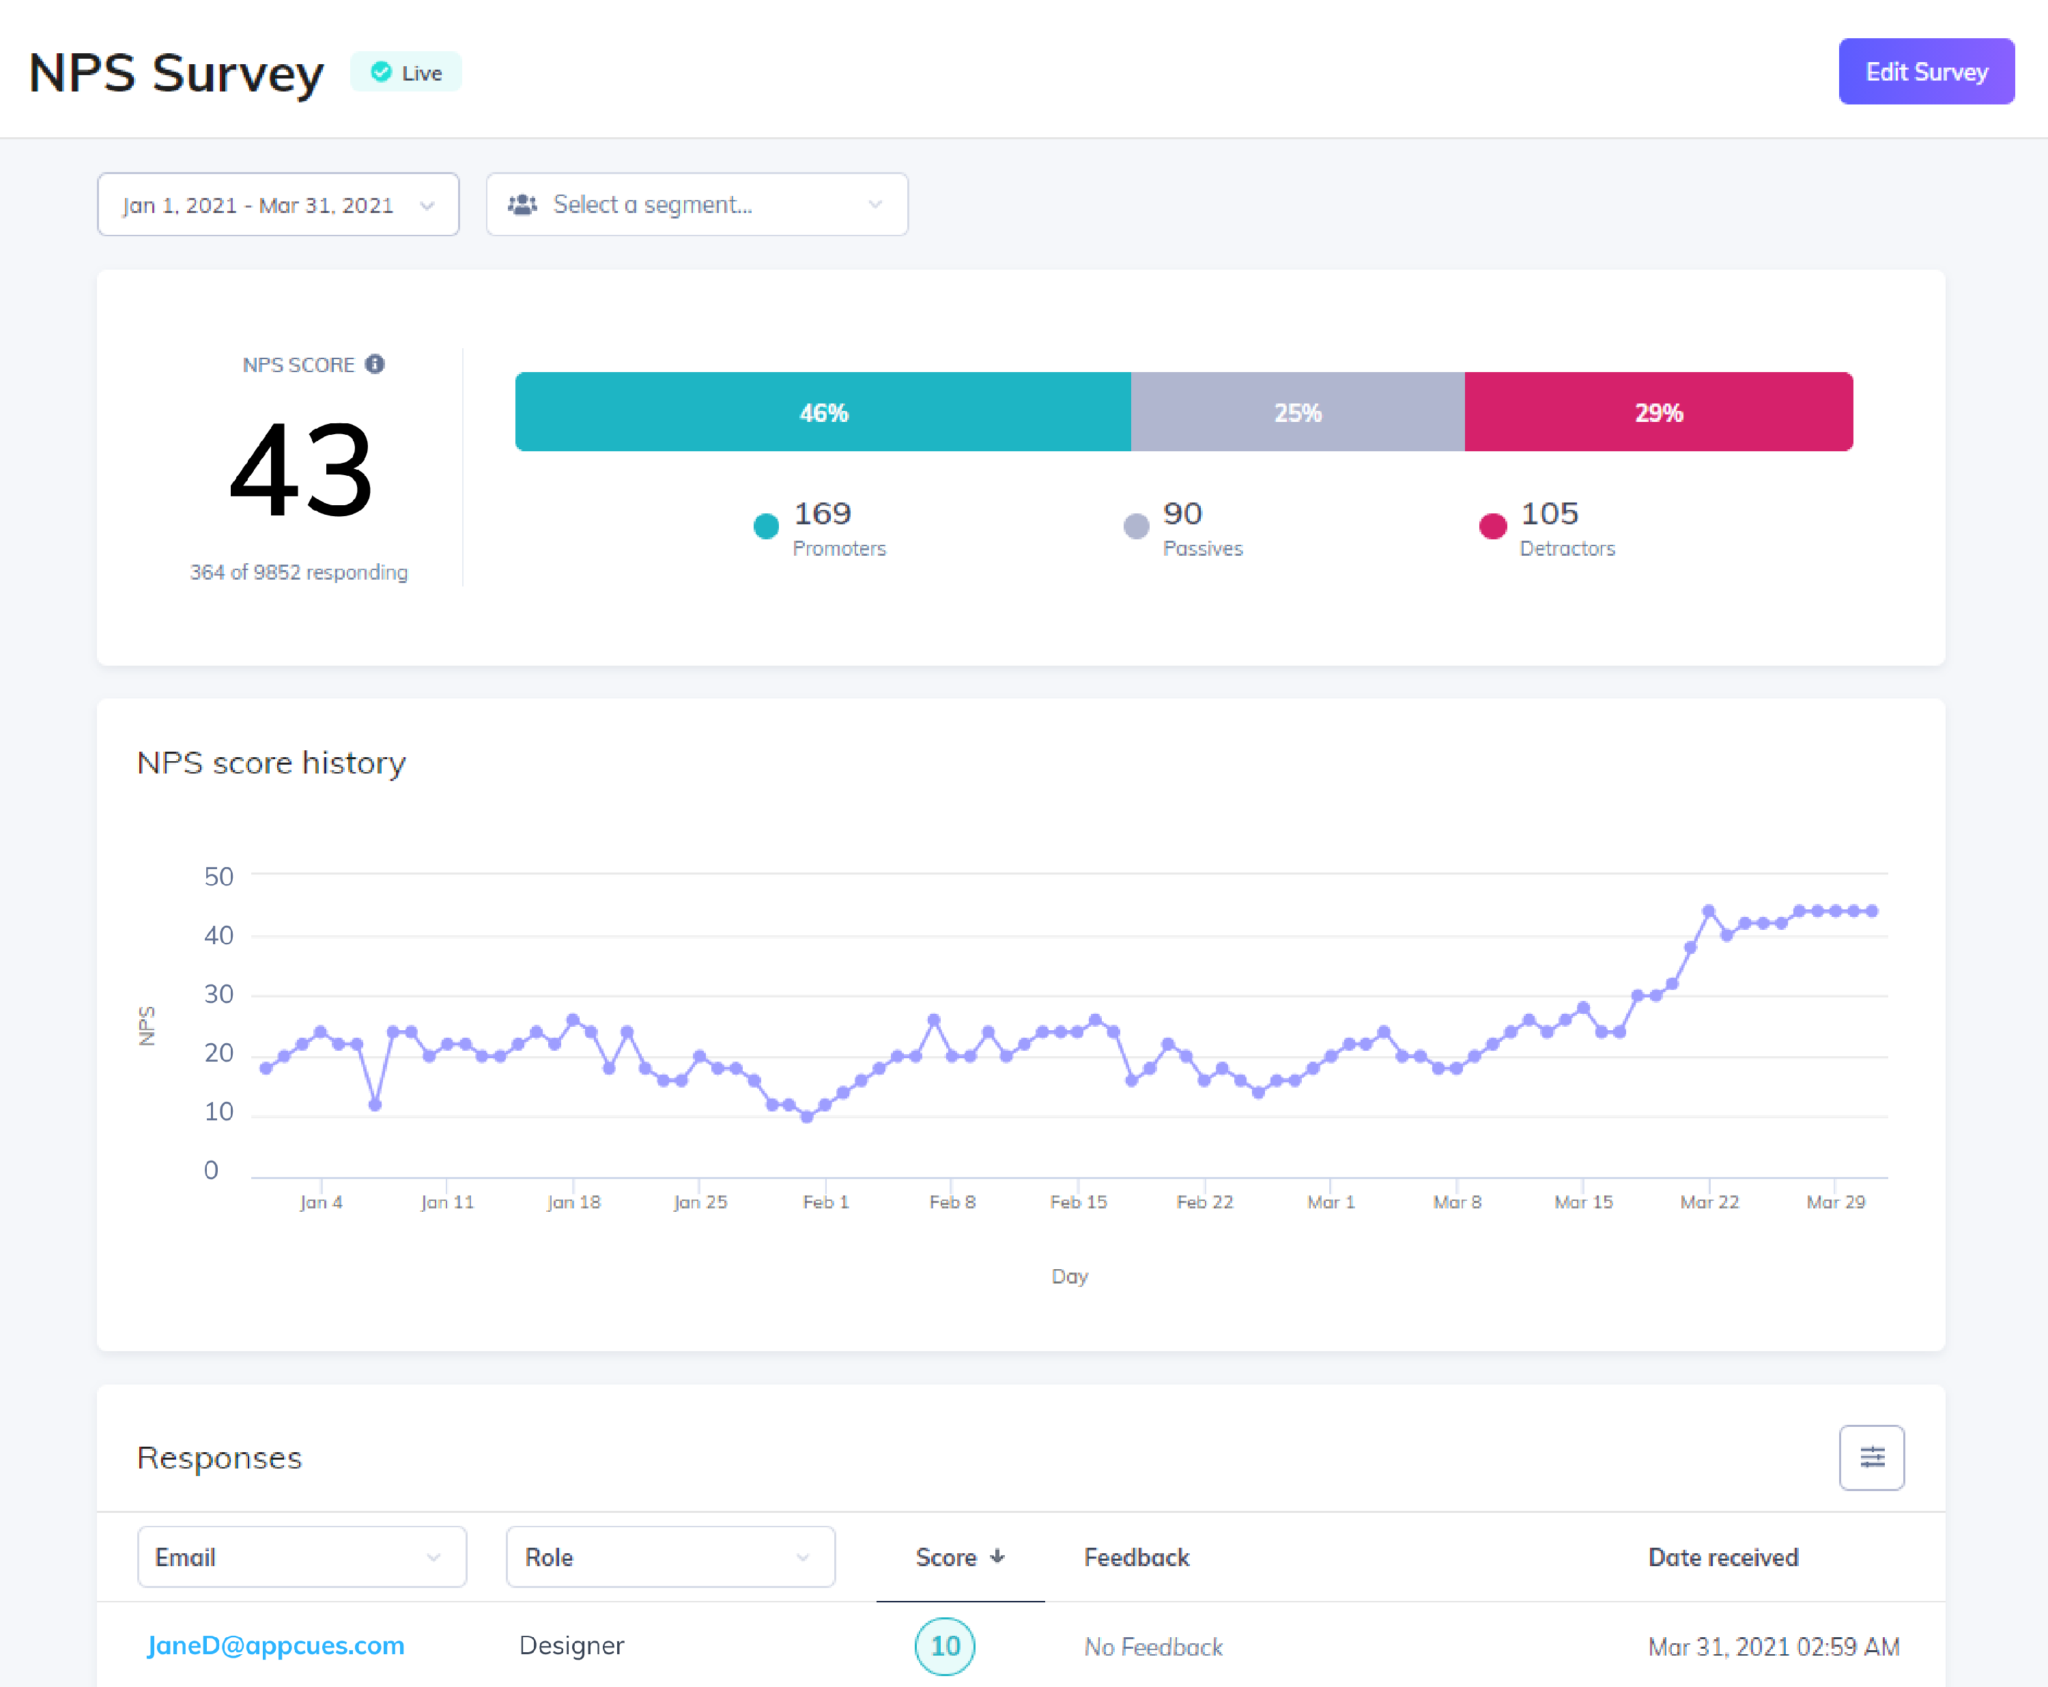Open the Role column filter dropdown
Viewport: 2048px width, 1687px height.
[670, 1556]
